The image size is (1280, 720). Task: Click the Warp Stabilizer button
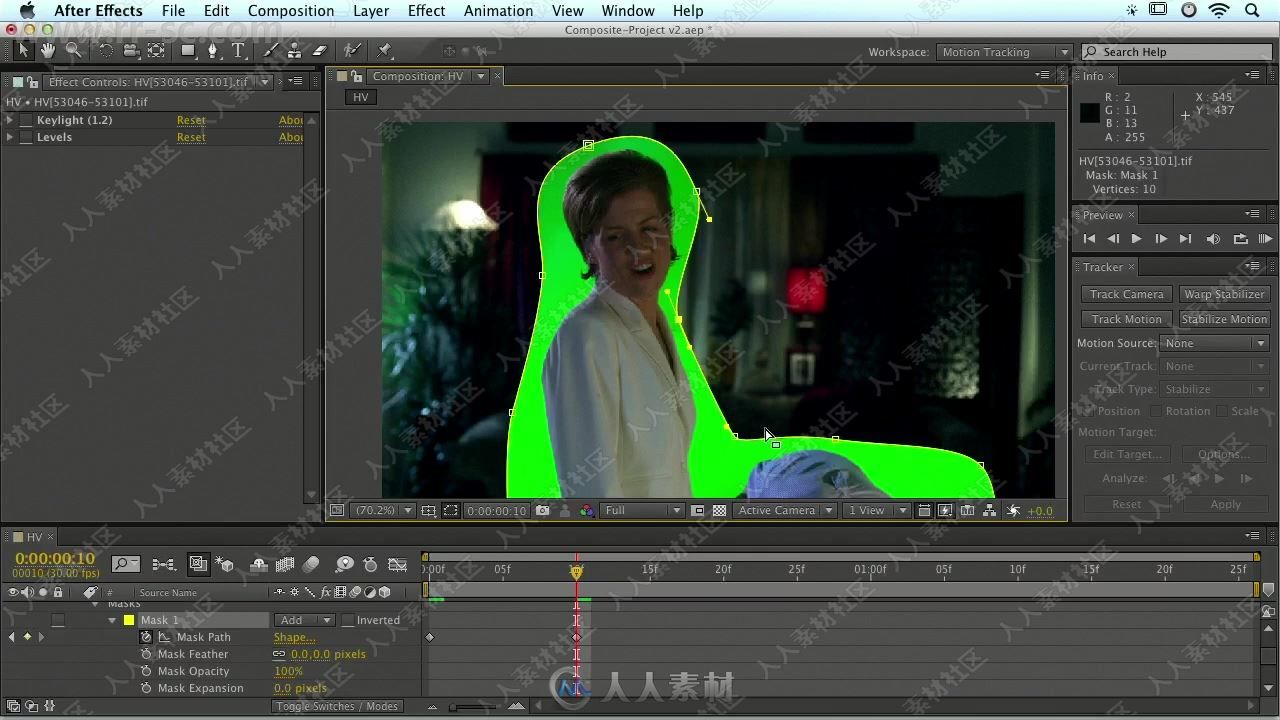click(1224, 294)
